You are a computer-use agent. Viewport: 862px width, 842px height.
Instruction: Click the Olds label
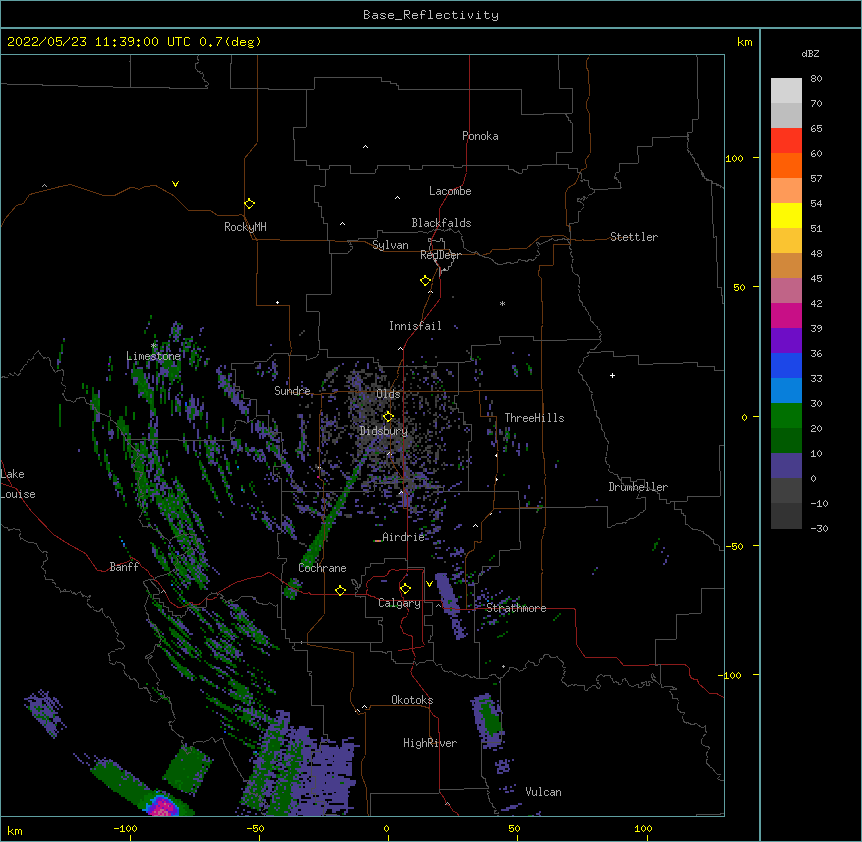tap(388, 394)
